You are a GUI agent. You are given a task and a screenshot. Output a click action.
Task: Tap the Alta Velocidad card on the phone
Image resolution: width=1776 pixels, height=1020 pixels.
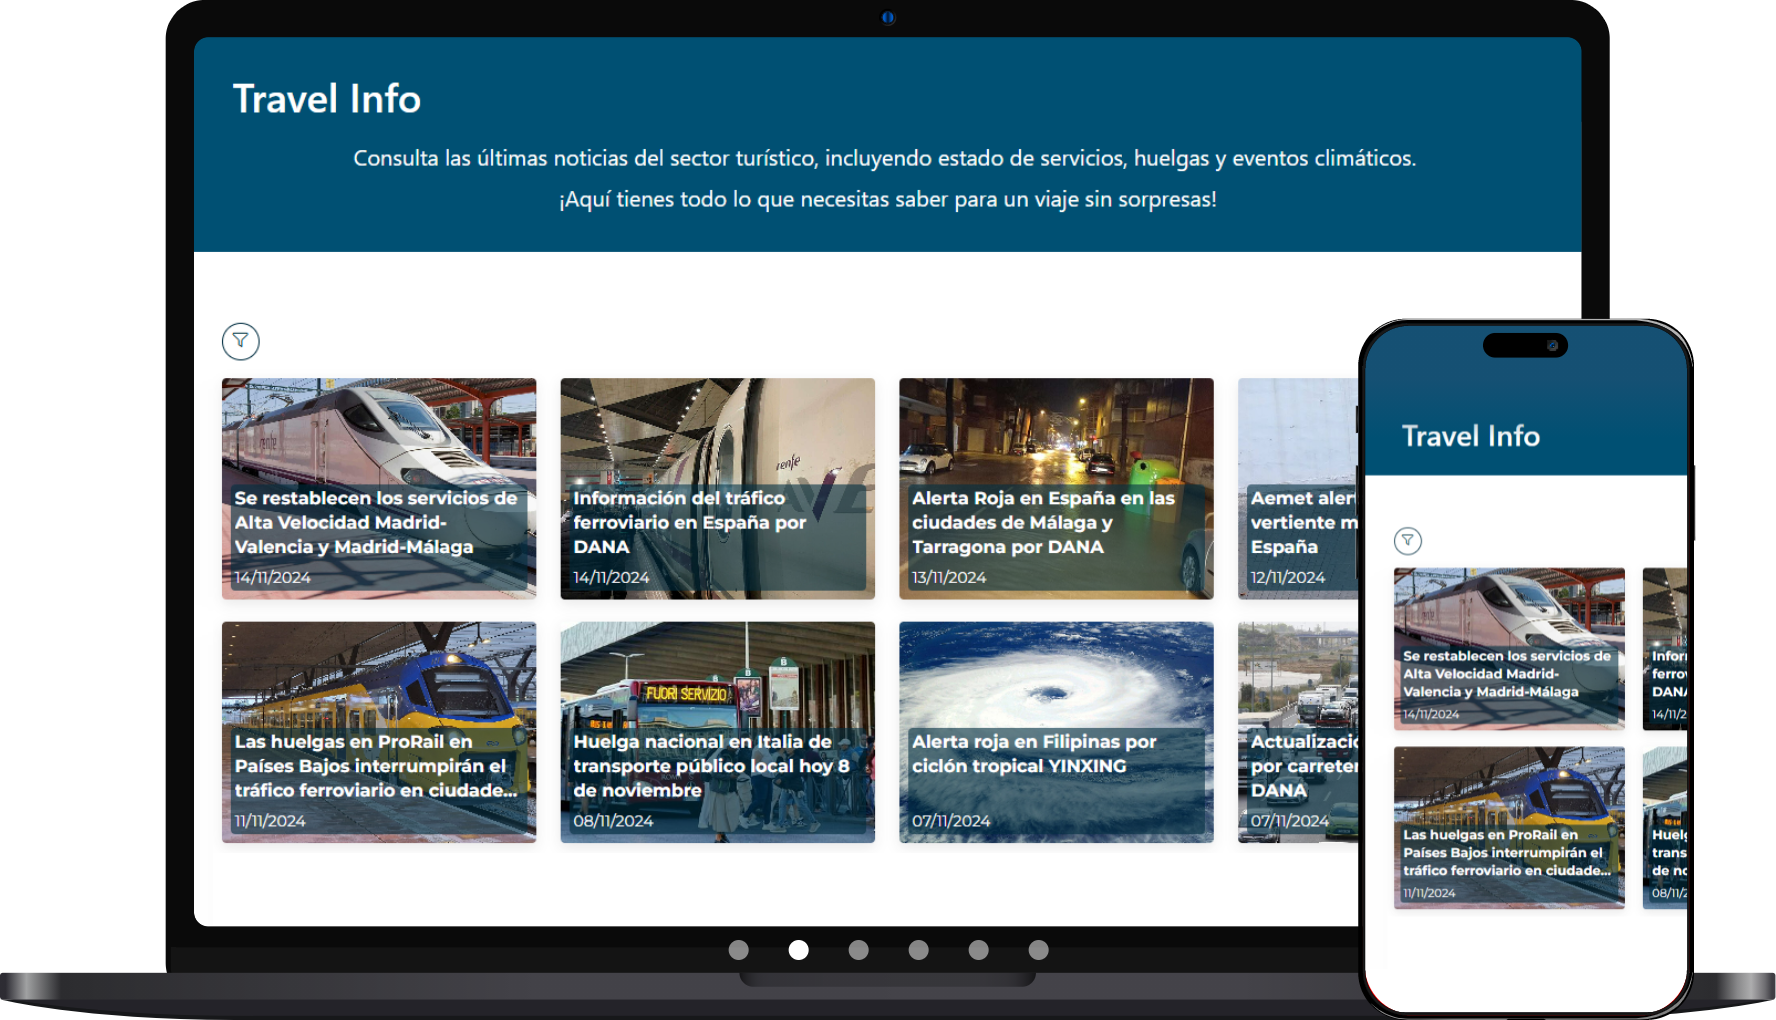click(x=1508, y=648)
